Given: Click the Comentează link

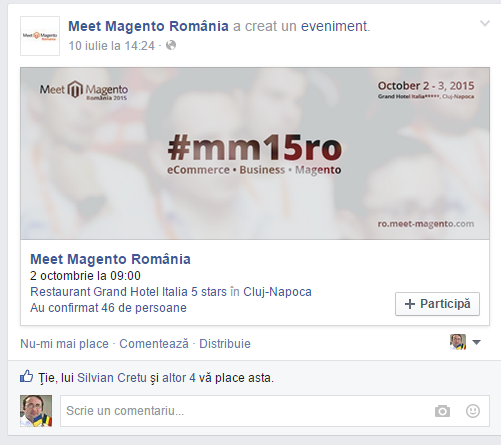Looking at the screenshot, I should (x=154, y=344).
